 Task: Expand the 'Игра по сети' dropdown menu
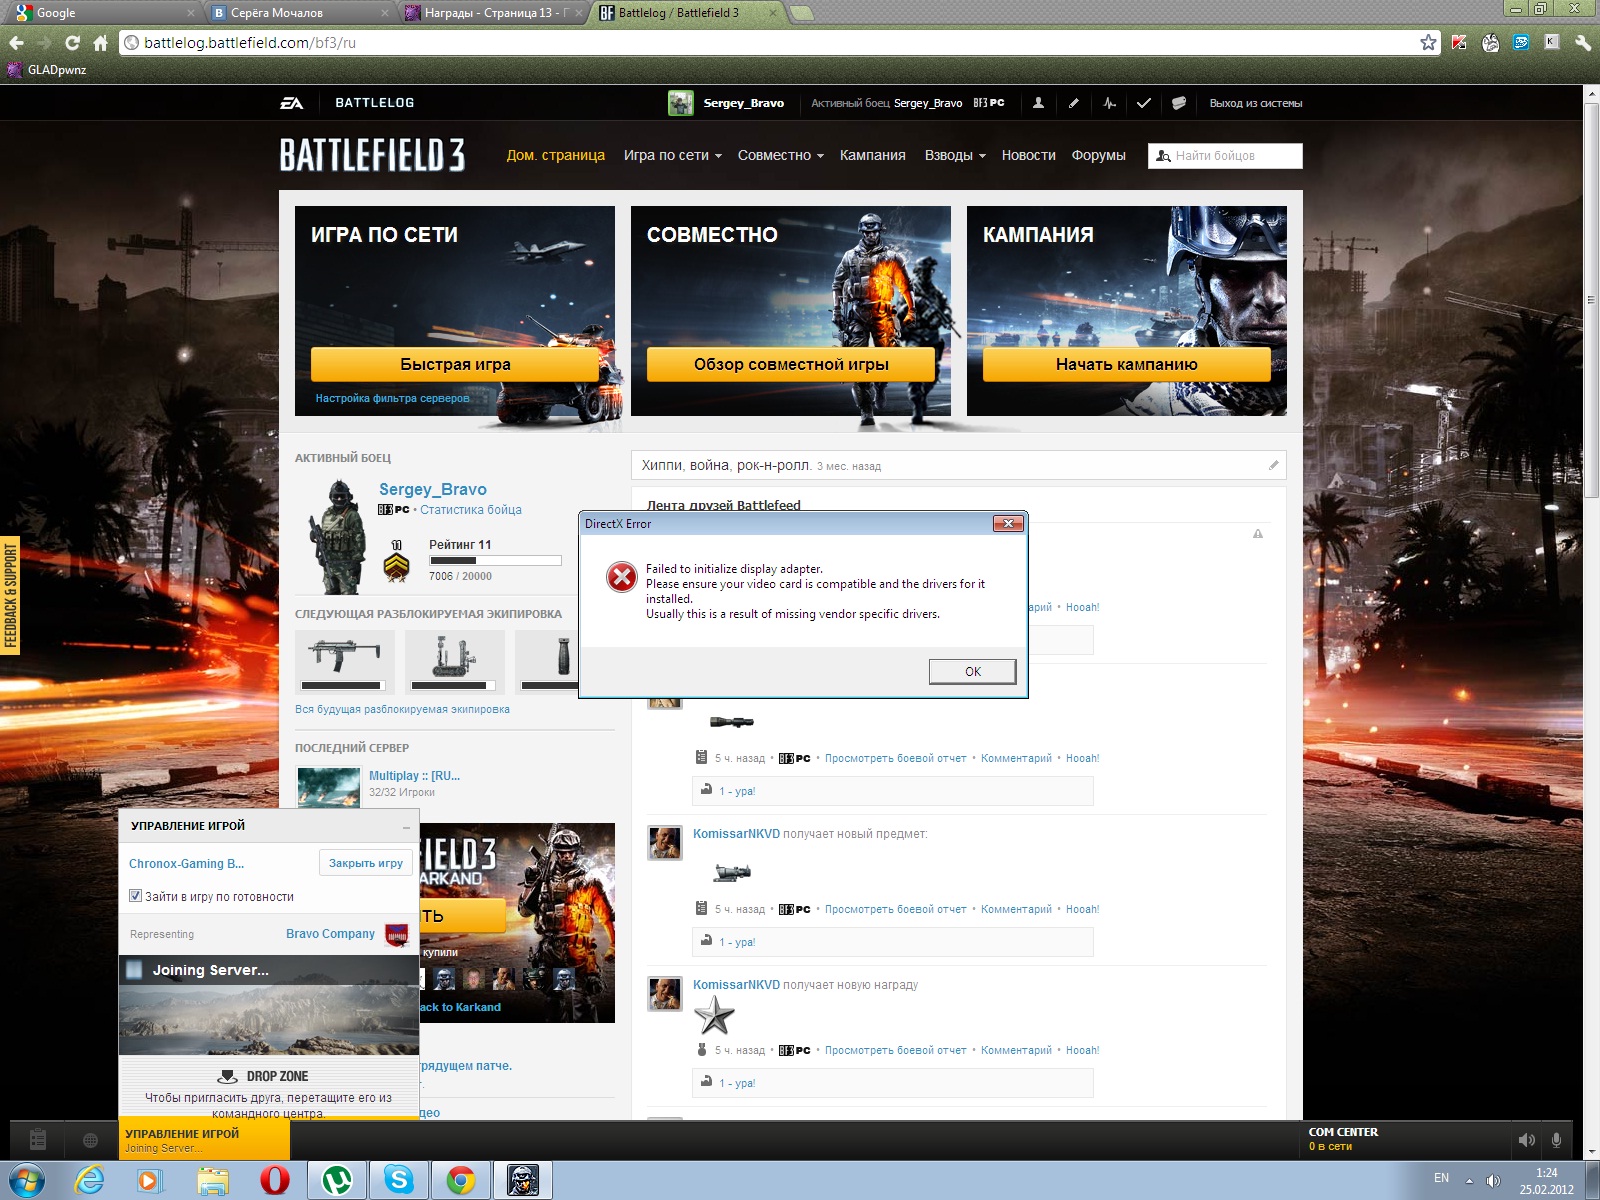pyautogui.click(x=672, y=155)
